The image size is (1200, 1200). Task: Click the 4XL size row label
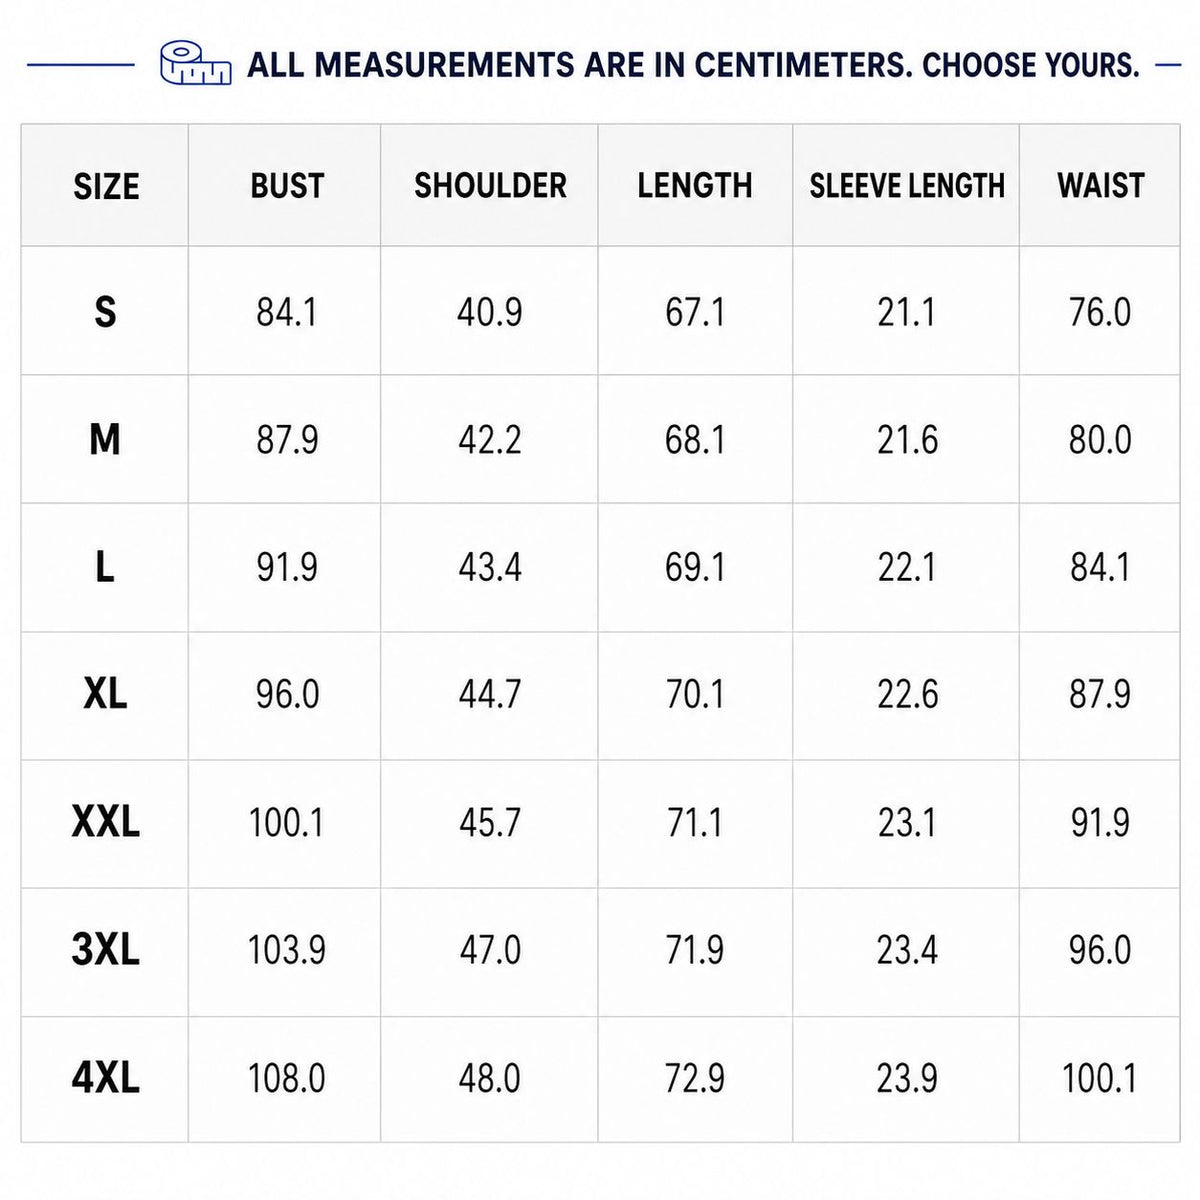105,1078
